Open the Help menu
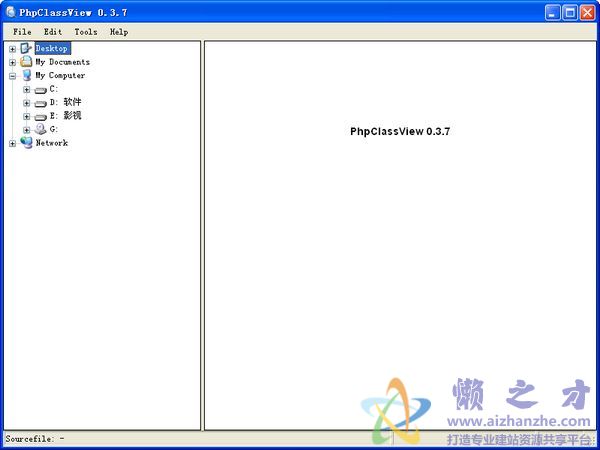The width and height of the screenshot is (600, 450). pyautogui.click(x=119, y=32)
